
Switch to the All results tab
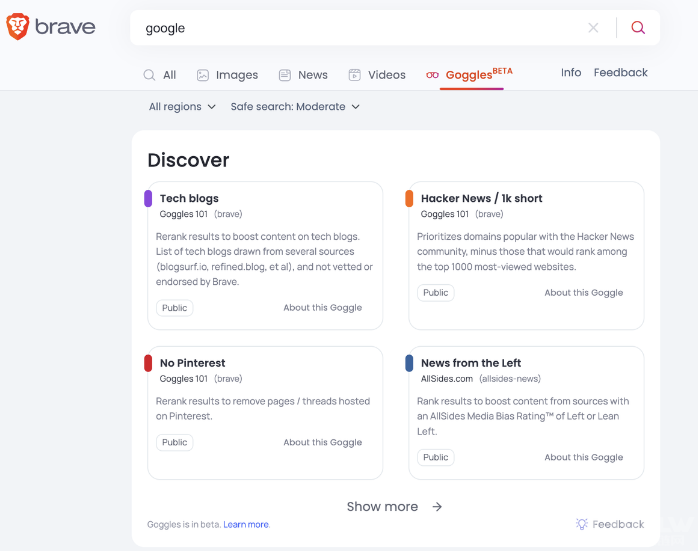click(159, 75)
